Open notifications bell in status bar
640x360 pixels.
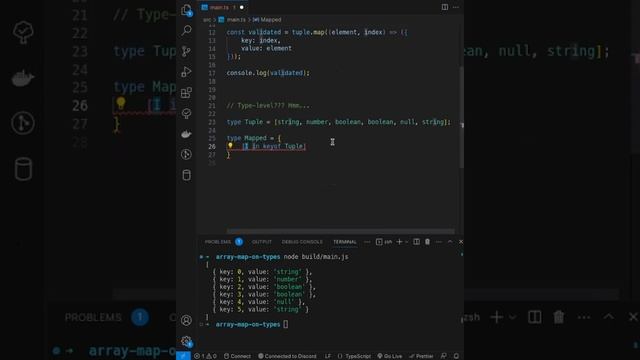[456, 356]
